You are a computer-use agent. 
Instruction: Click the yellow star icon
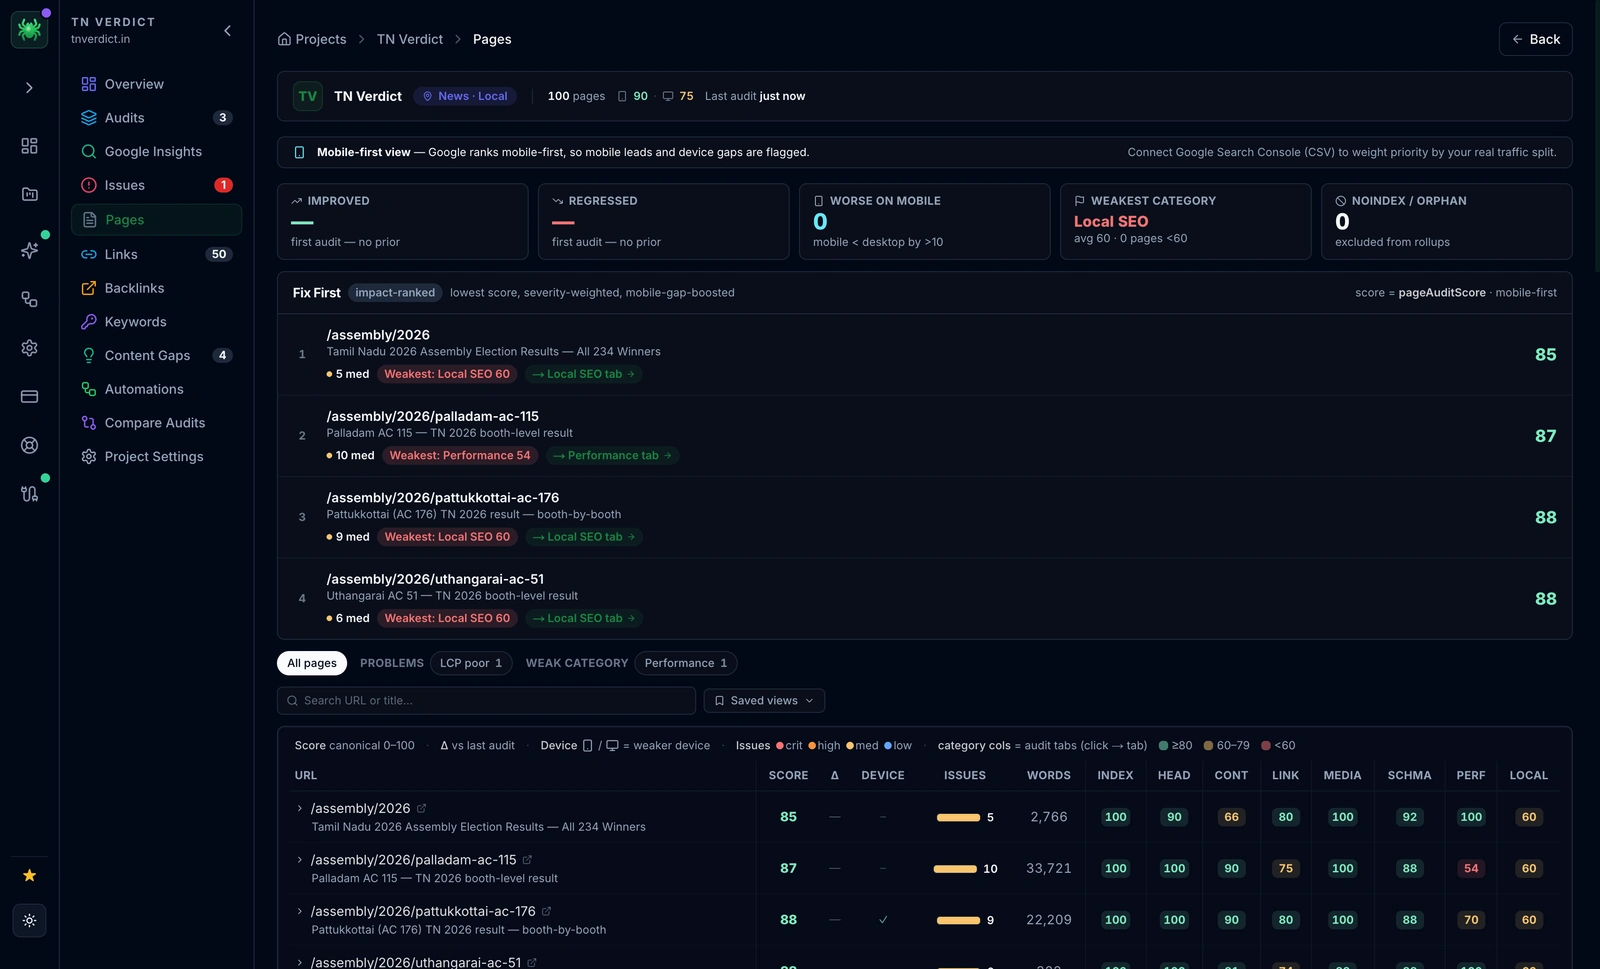[x=29, y=876]
